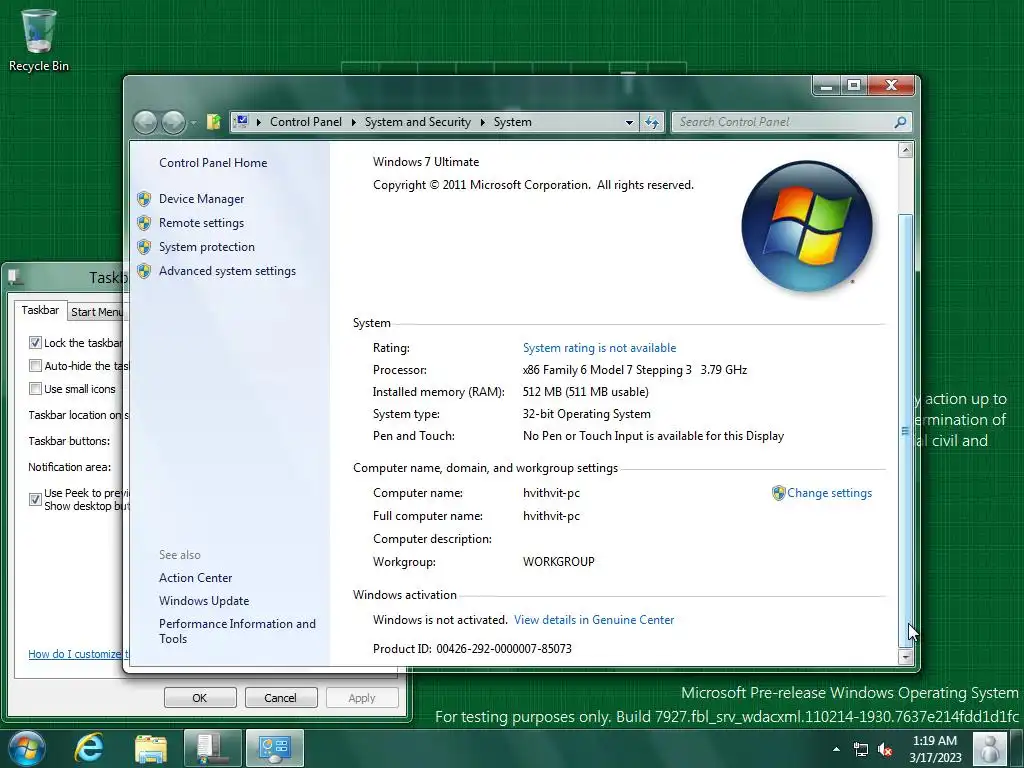1024x768 pixels.
Task: Click OK in Taskbar properties dialog
Action: tap(200, 697)
